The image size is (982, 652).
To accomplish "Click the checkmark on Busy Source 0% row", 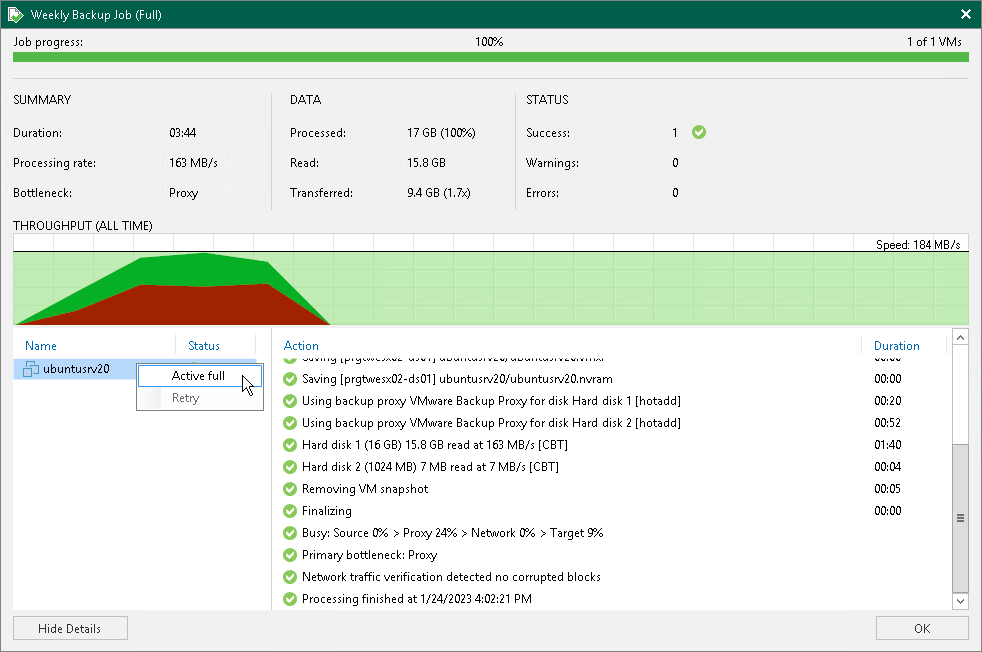I will pyautogui.click(x=290, y=533).
